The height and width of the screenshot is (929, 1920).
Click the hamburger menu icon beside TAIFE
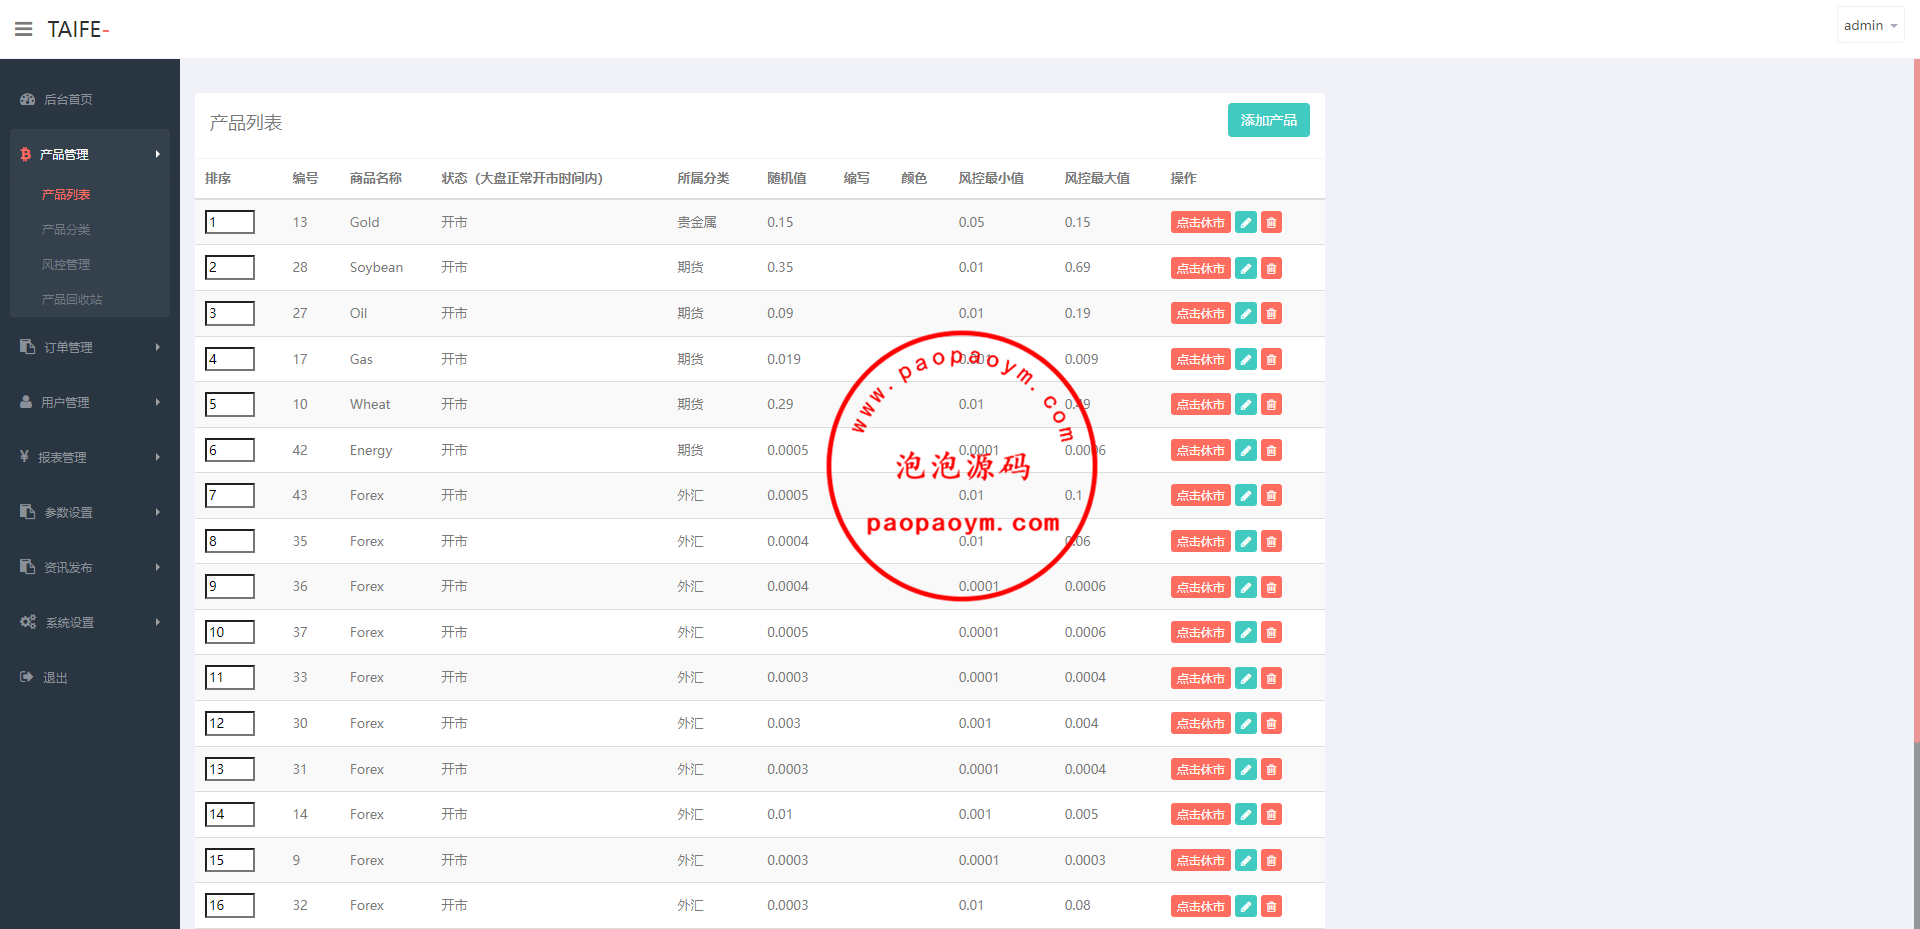(x=23, y=29)
